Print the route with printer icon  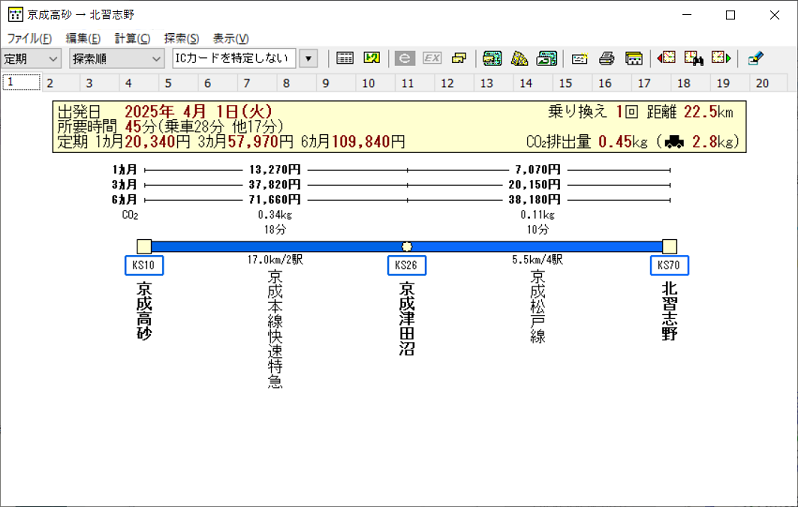click(x=606, y=59)
